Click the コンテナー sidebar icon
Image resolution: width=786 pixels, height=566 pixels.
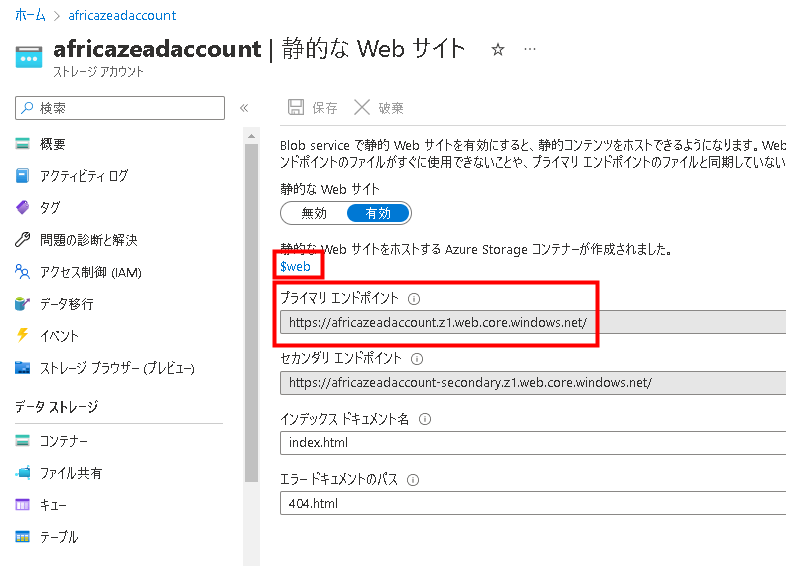tap(23, 441)
